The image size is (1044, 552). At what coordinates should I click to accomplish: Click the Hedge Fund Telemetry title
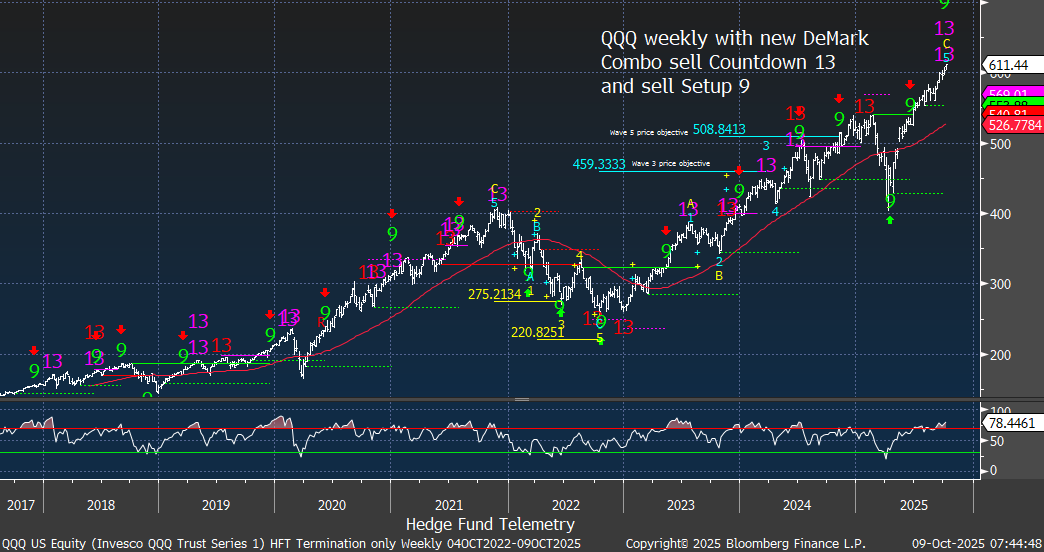tap(490, 524)
